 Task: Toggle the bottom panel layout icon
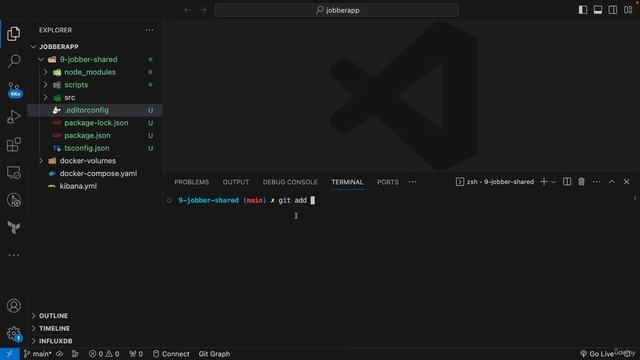[598, 10]
